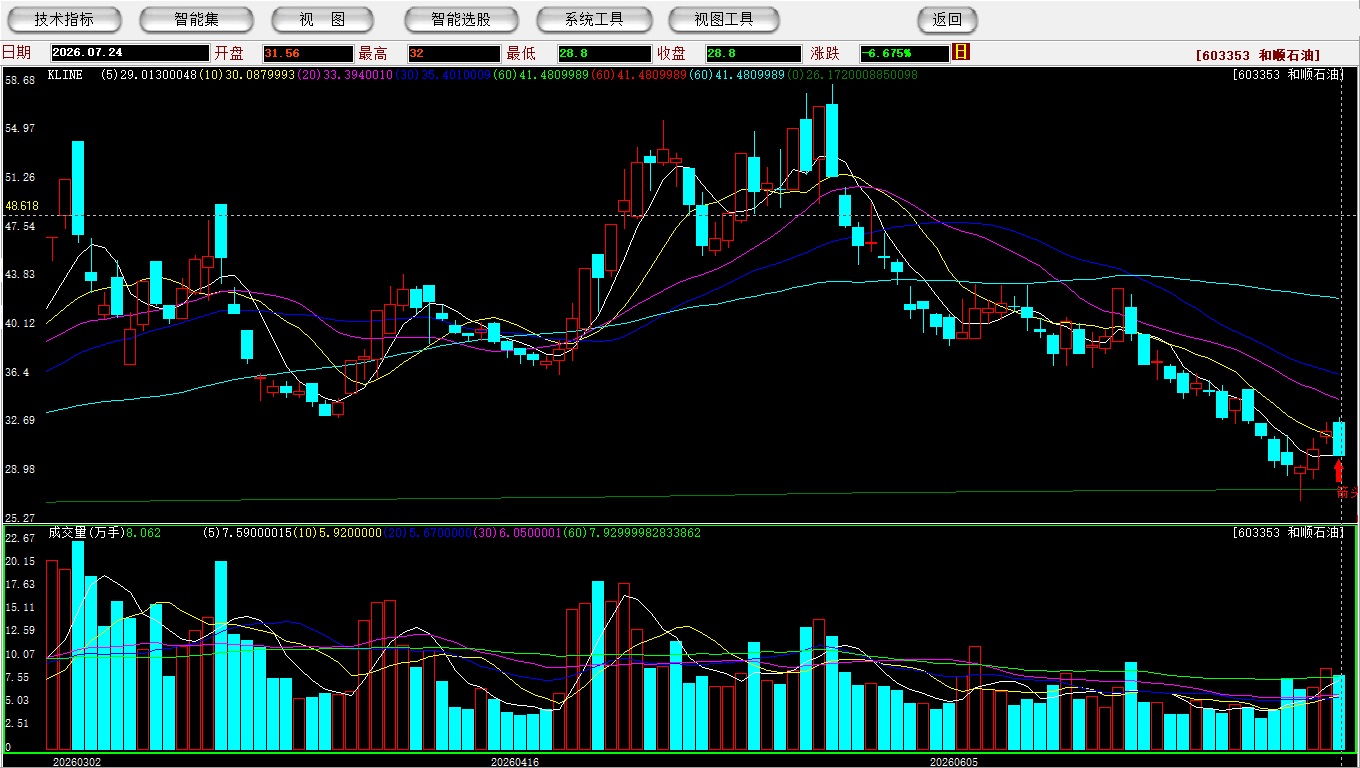
Task: Open the 视图工具 menu
Action: pos(725,19)
